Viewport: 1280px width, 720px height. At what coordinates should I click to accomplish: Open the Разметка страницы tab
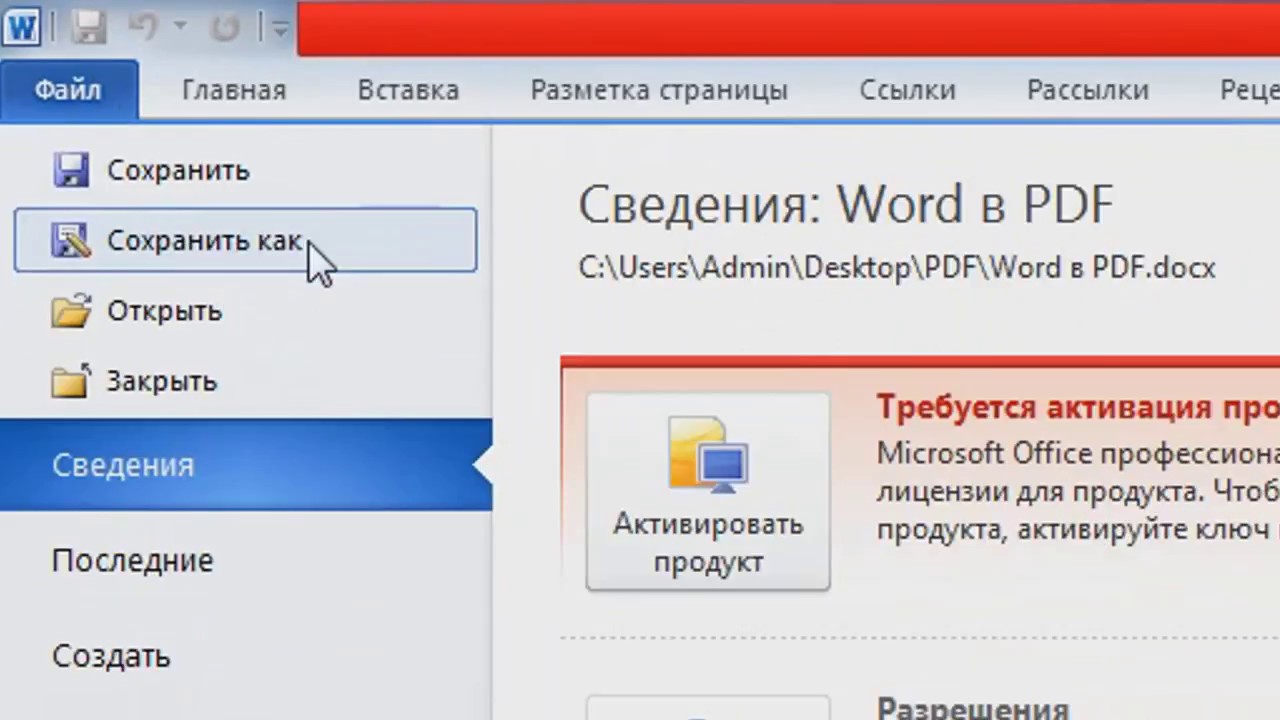click(659, 91)
